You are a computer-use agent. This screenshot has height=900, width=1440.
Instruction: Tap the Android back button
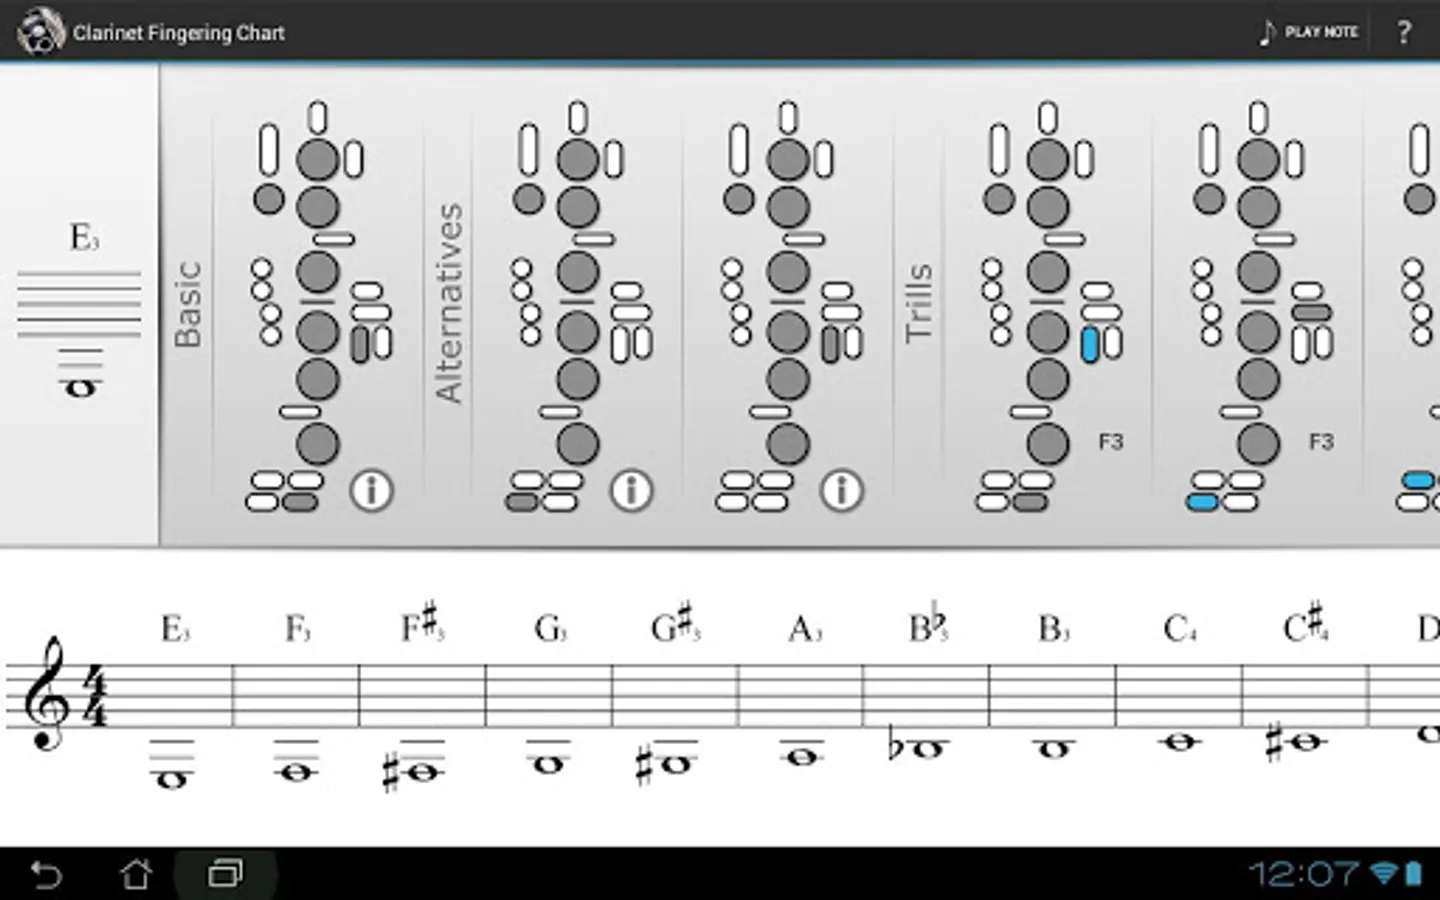pos(46,874)
